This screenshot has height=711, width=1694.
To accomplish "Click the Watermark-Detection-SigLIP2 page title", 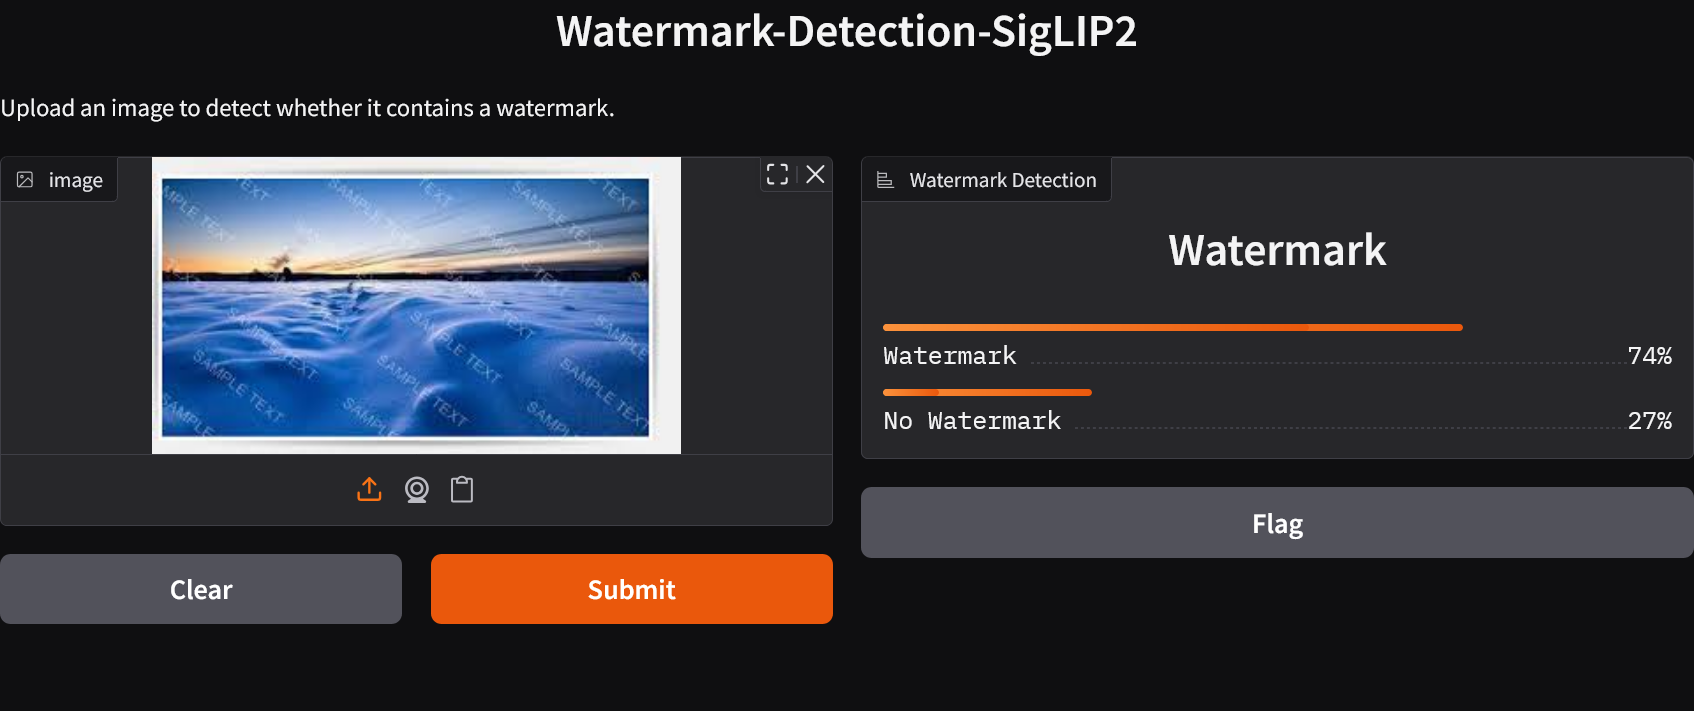I will 846,31.
